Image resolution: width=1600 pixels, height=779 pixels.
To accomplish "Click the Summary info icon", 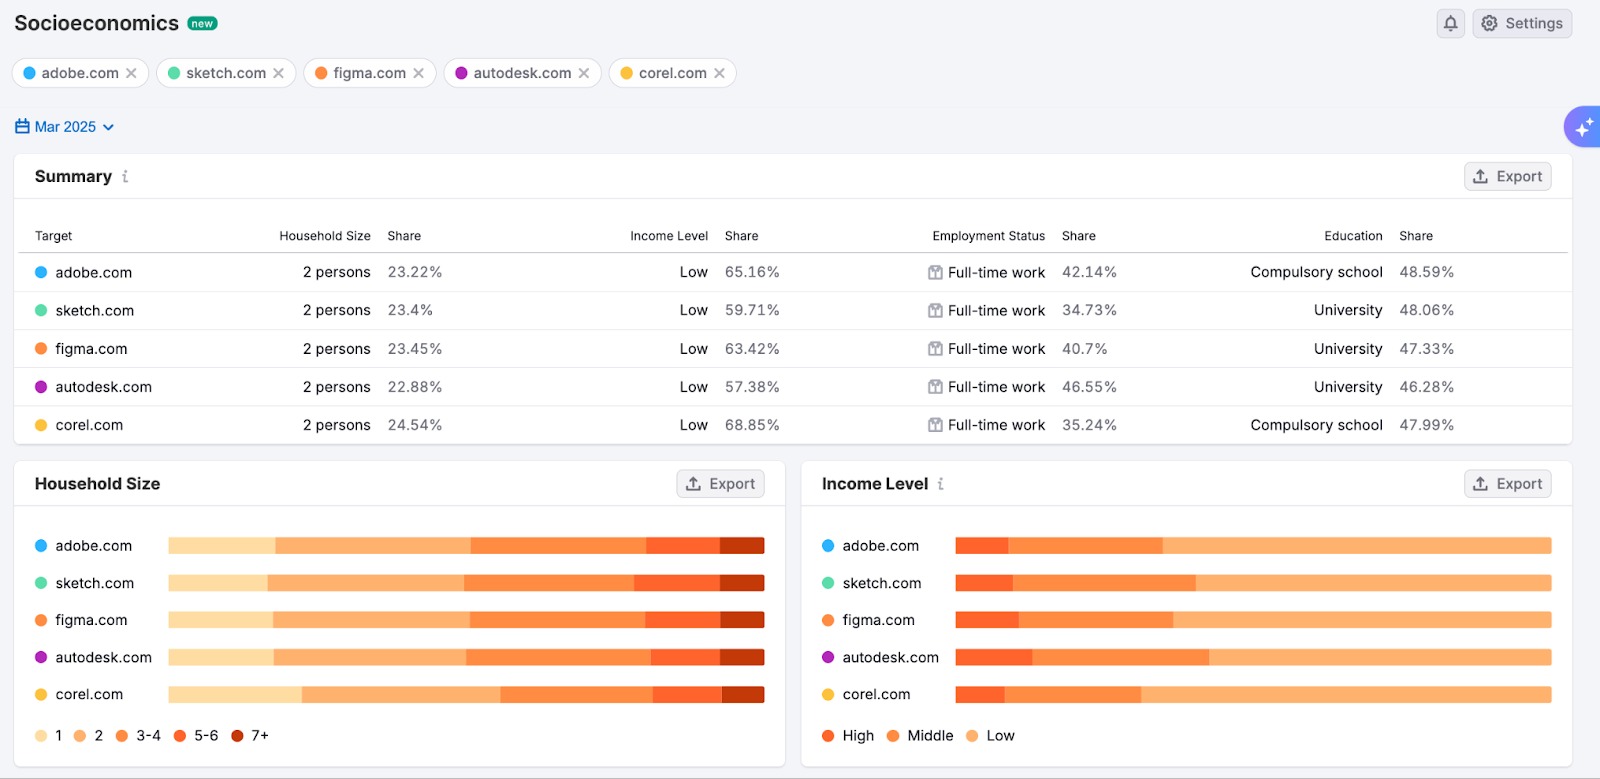I will click(125, 177).
